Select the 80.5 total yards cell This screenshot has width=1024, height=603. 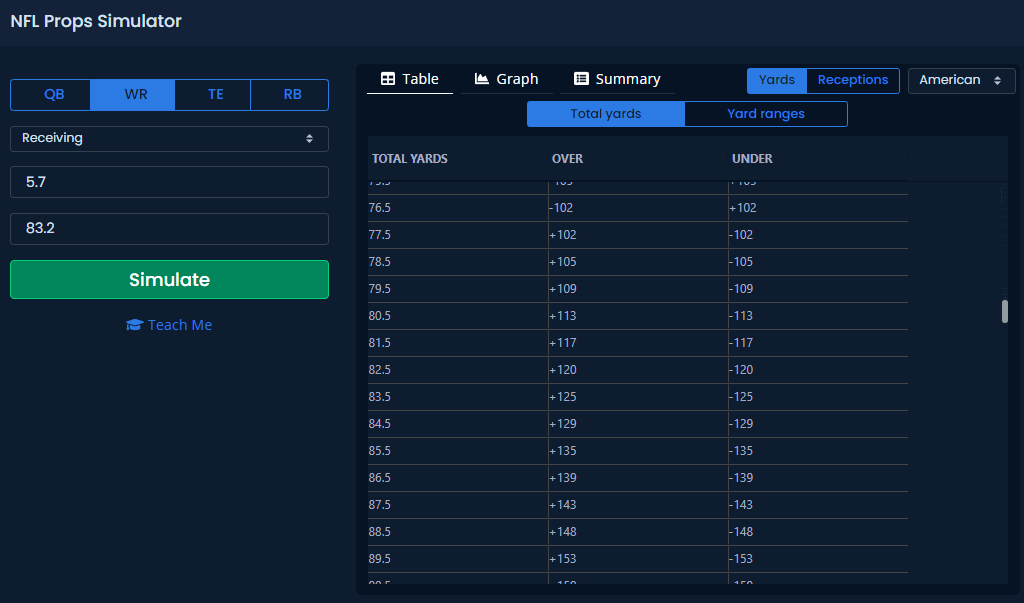click(x=458, y=316)
